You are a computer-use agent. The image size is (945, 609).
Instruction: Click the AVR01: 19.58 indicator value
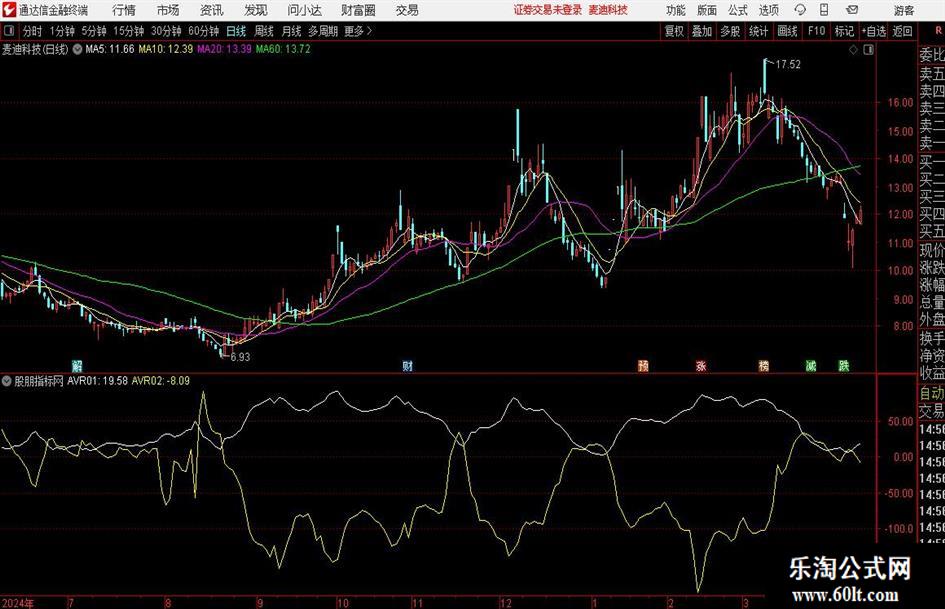[98, 381]
